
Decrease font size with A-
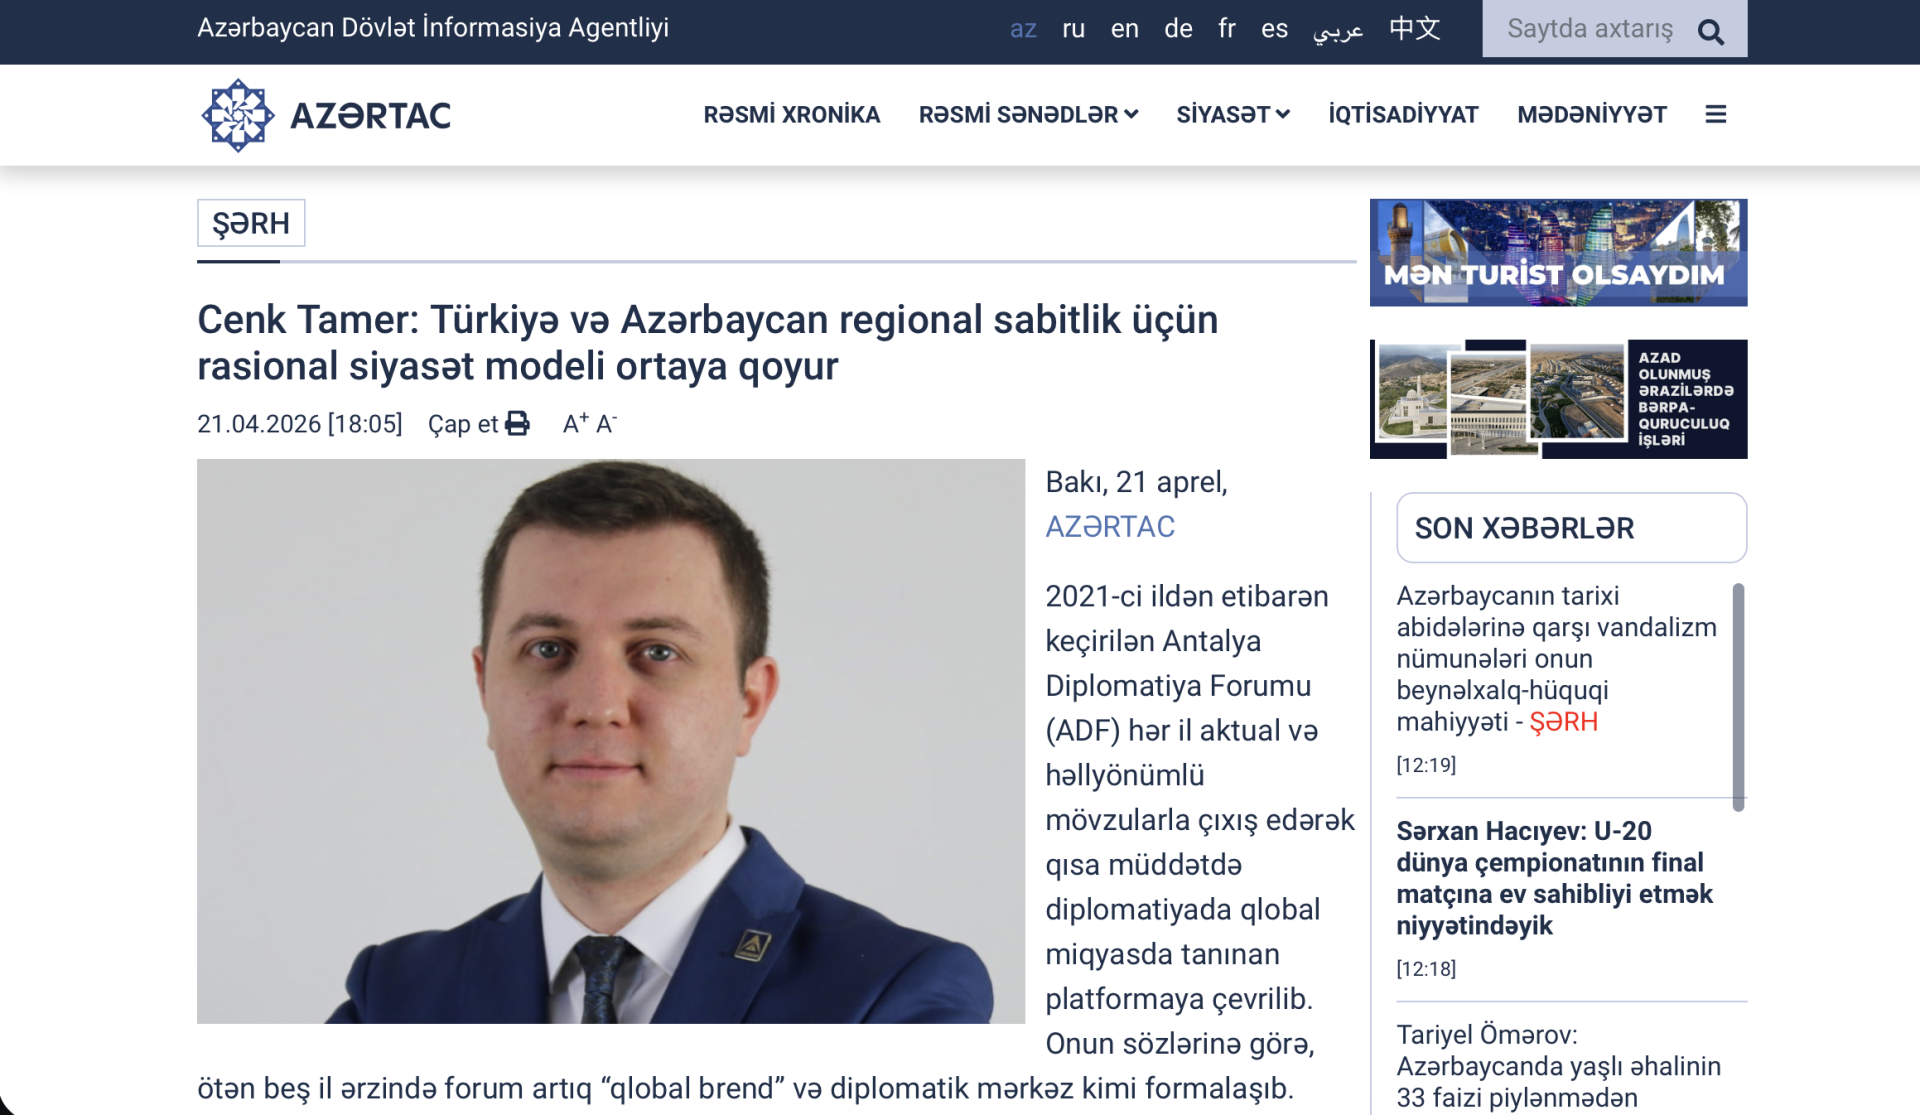click(606, 423)
